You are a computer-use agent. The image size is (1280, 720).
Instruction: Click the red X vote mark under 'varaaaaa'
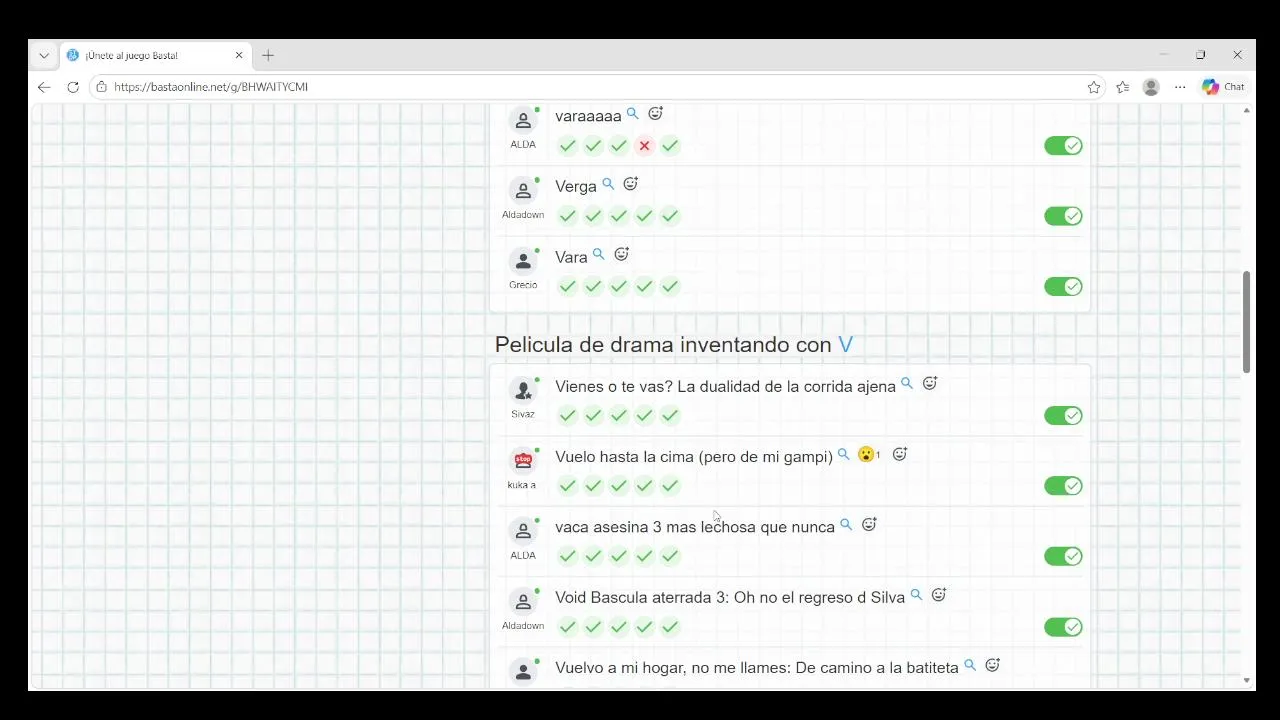click(644, 146)
